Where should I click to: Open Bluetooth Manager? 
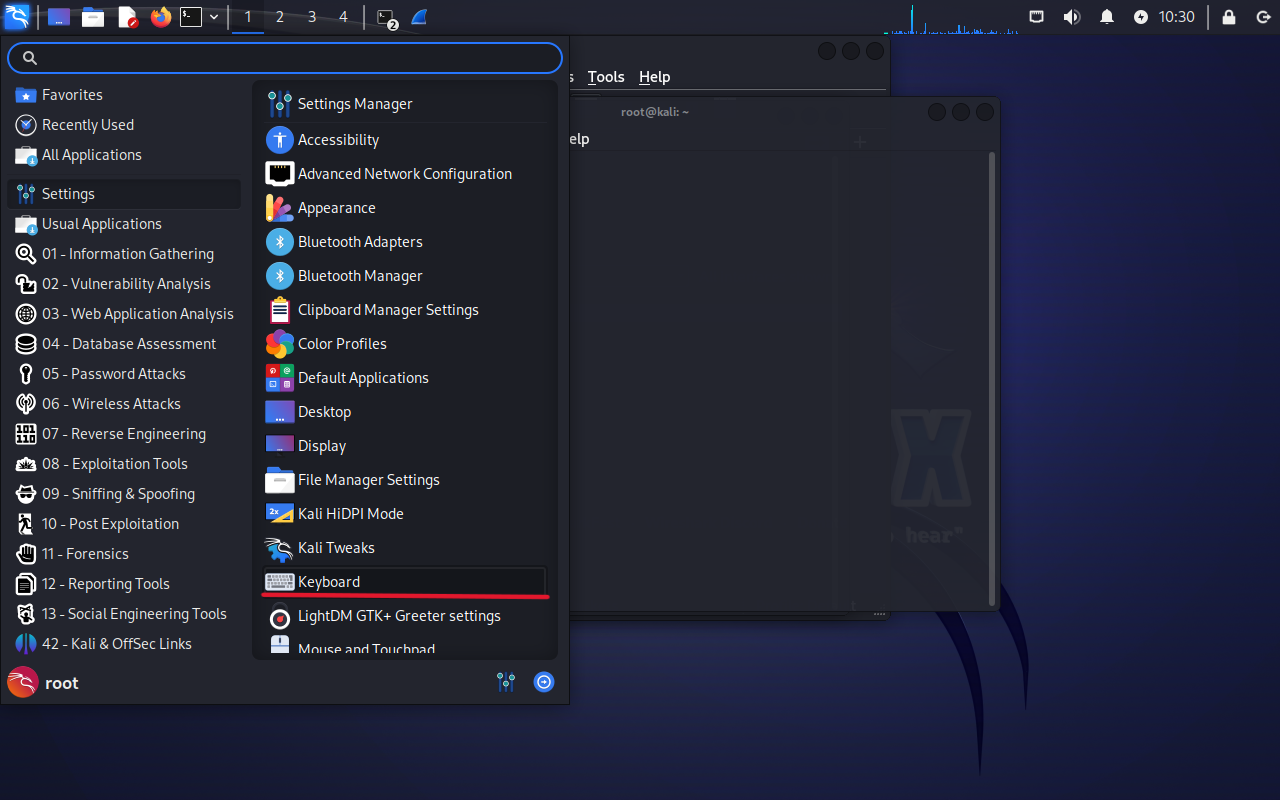point(405,276)
